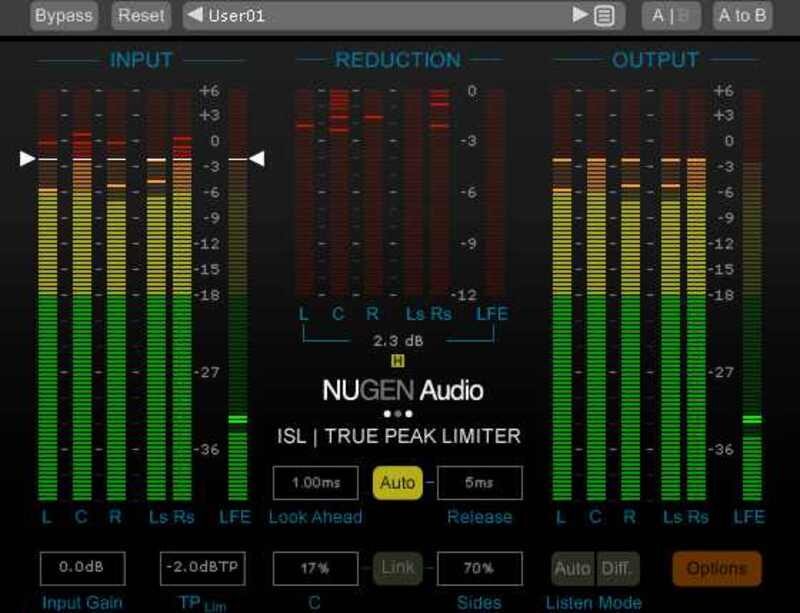Click the small yellow H hold indicator

tap(398, 361)
